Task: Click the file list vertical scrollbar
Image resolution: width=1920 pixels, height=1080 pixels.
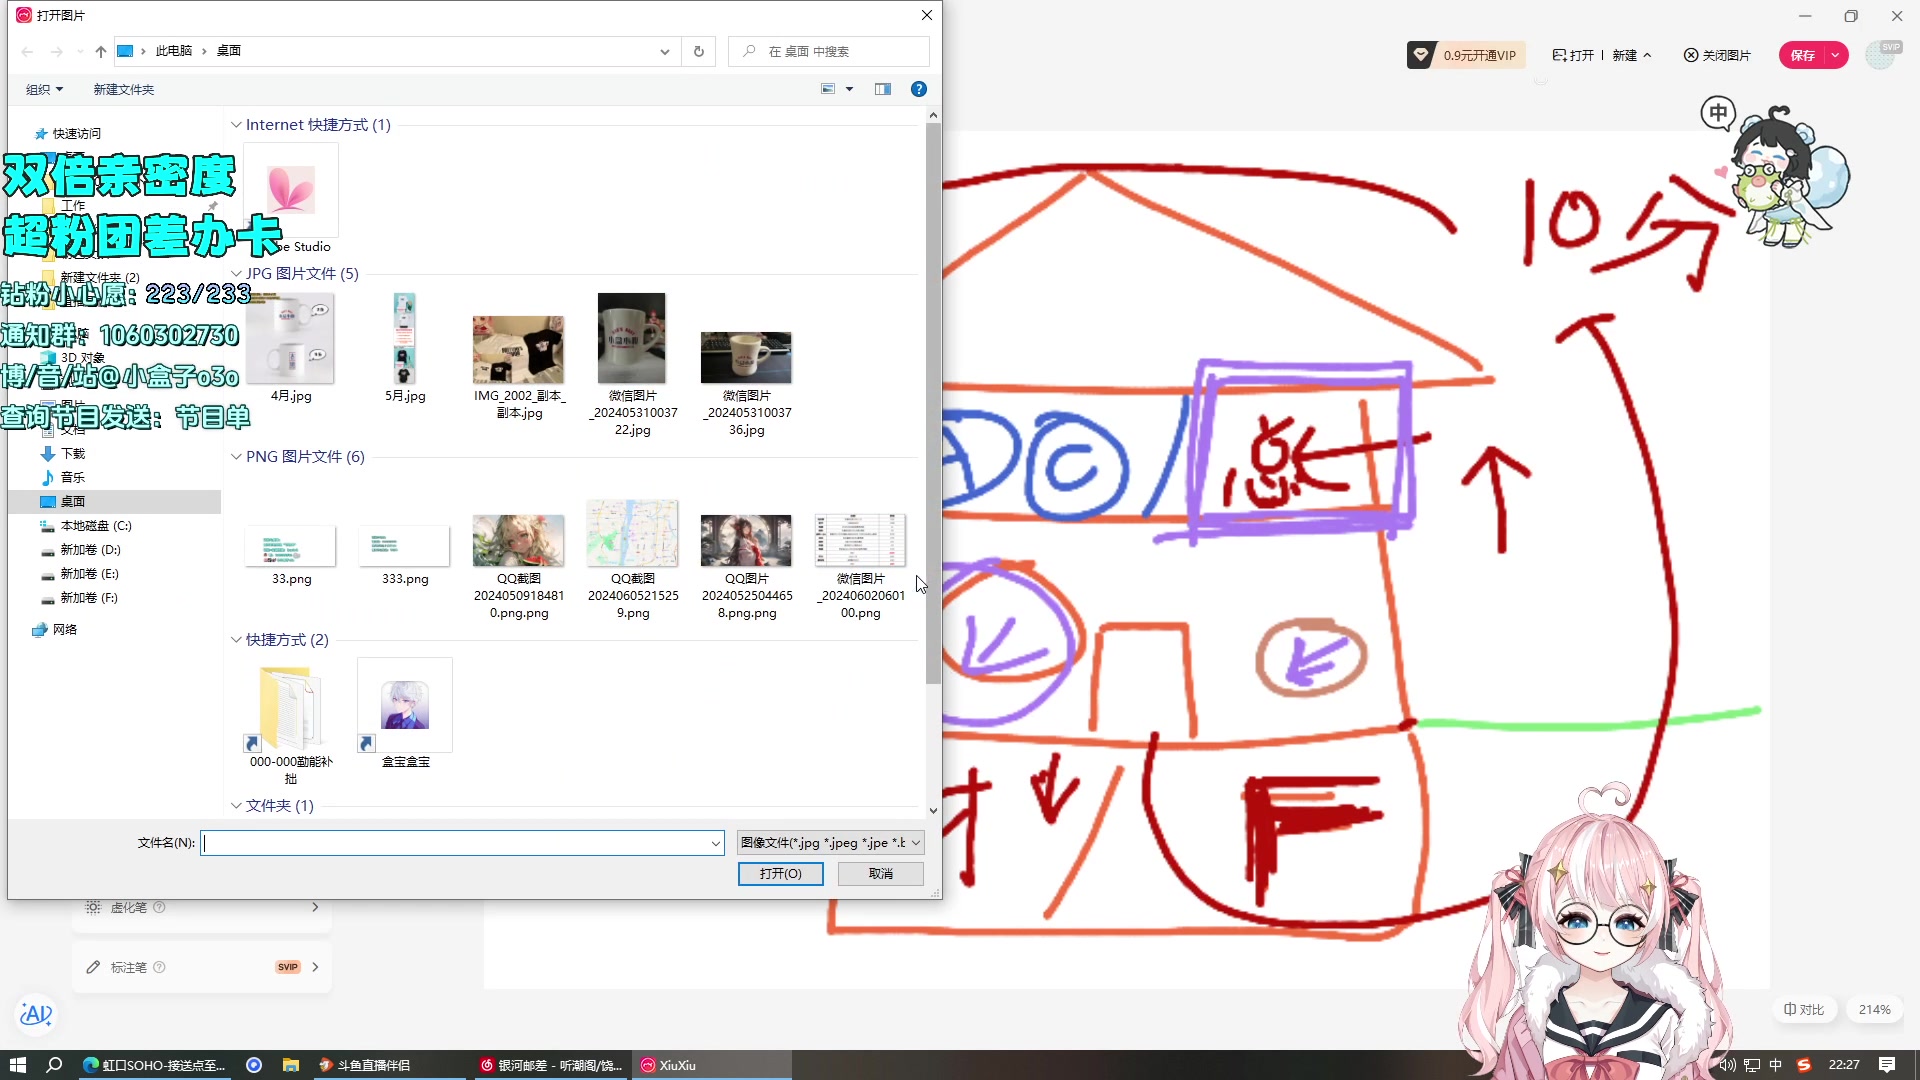Action: [933, 400]
